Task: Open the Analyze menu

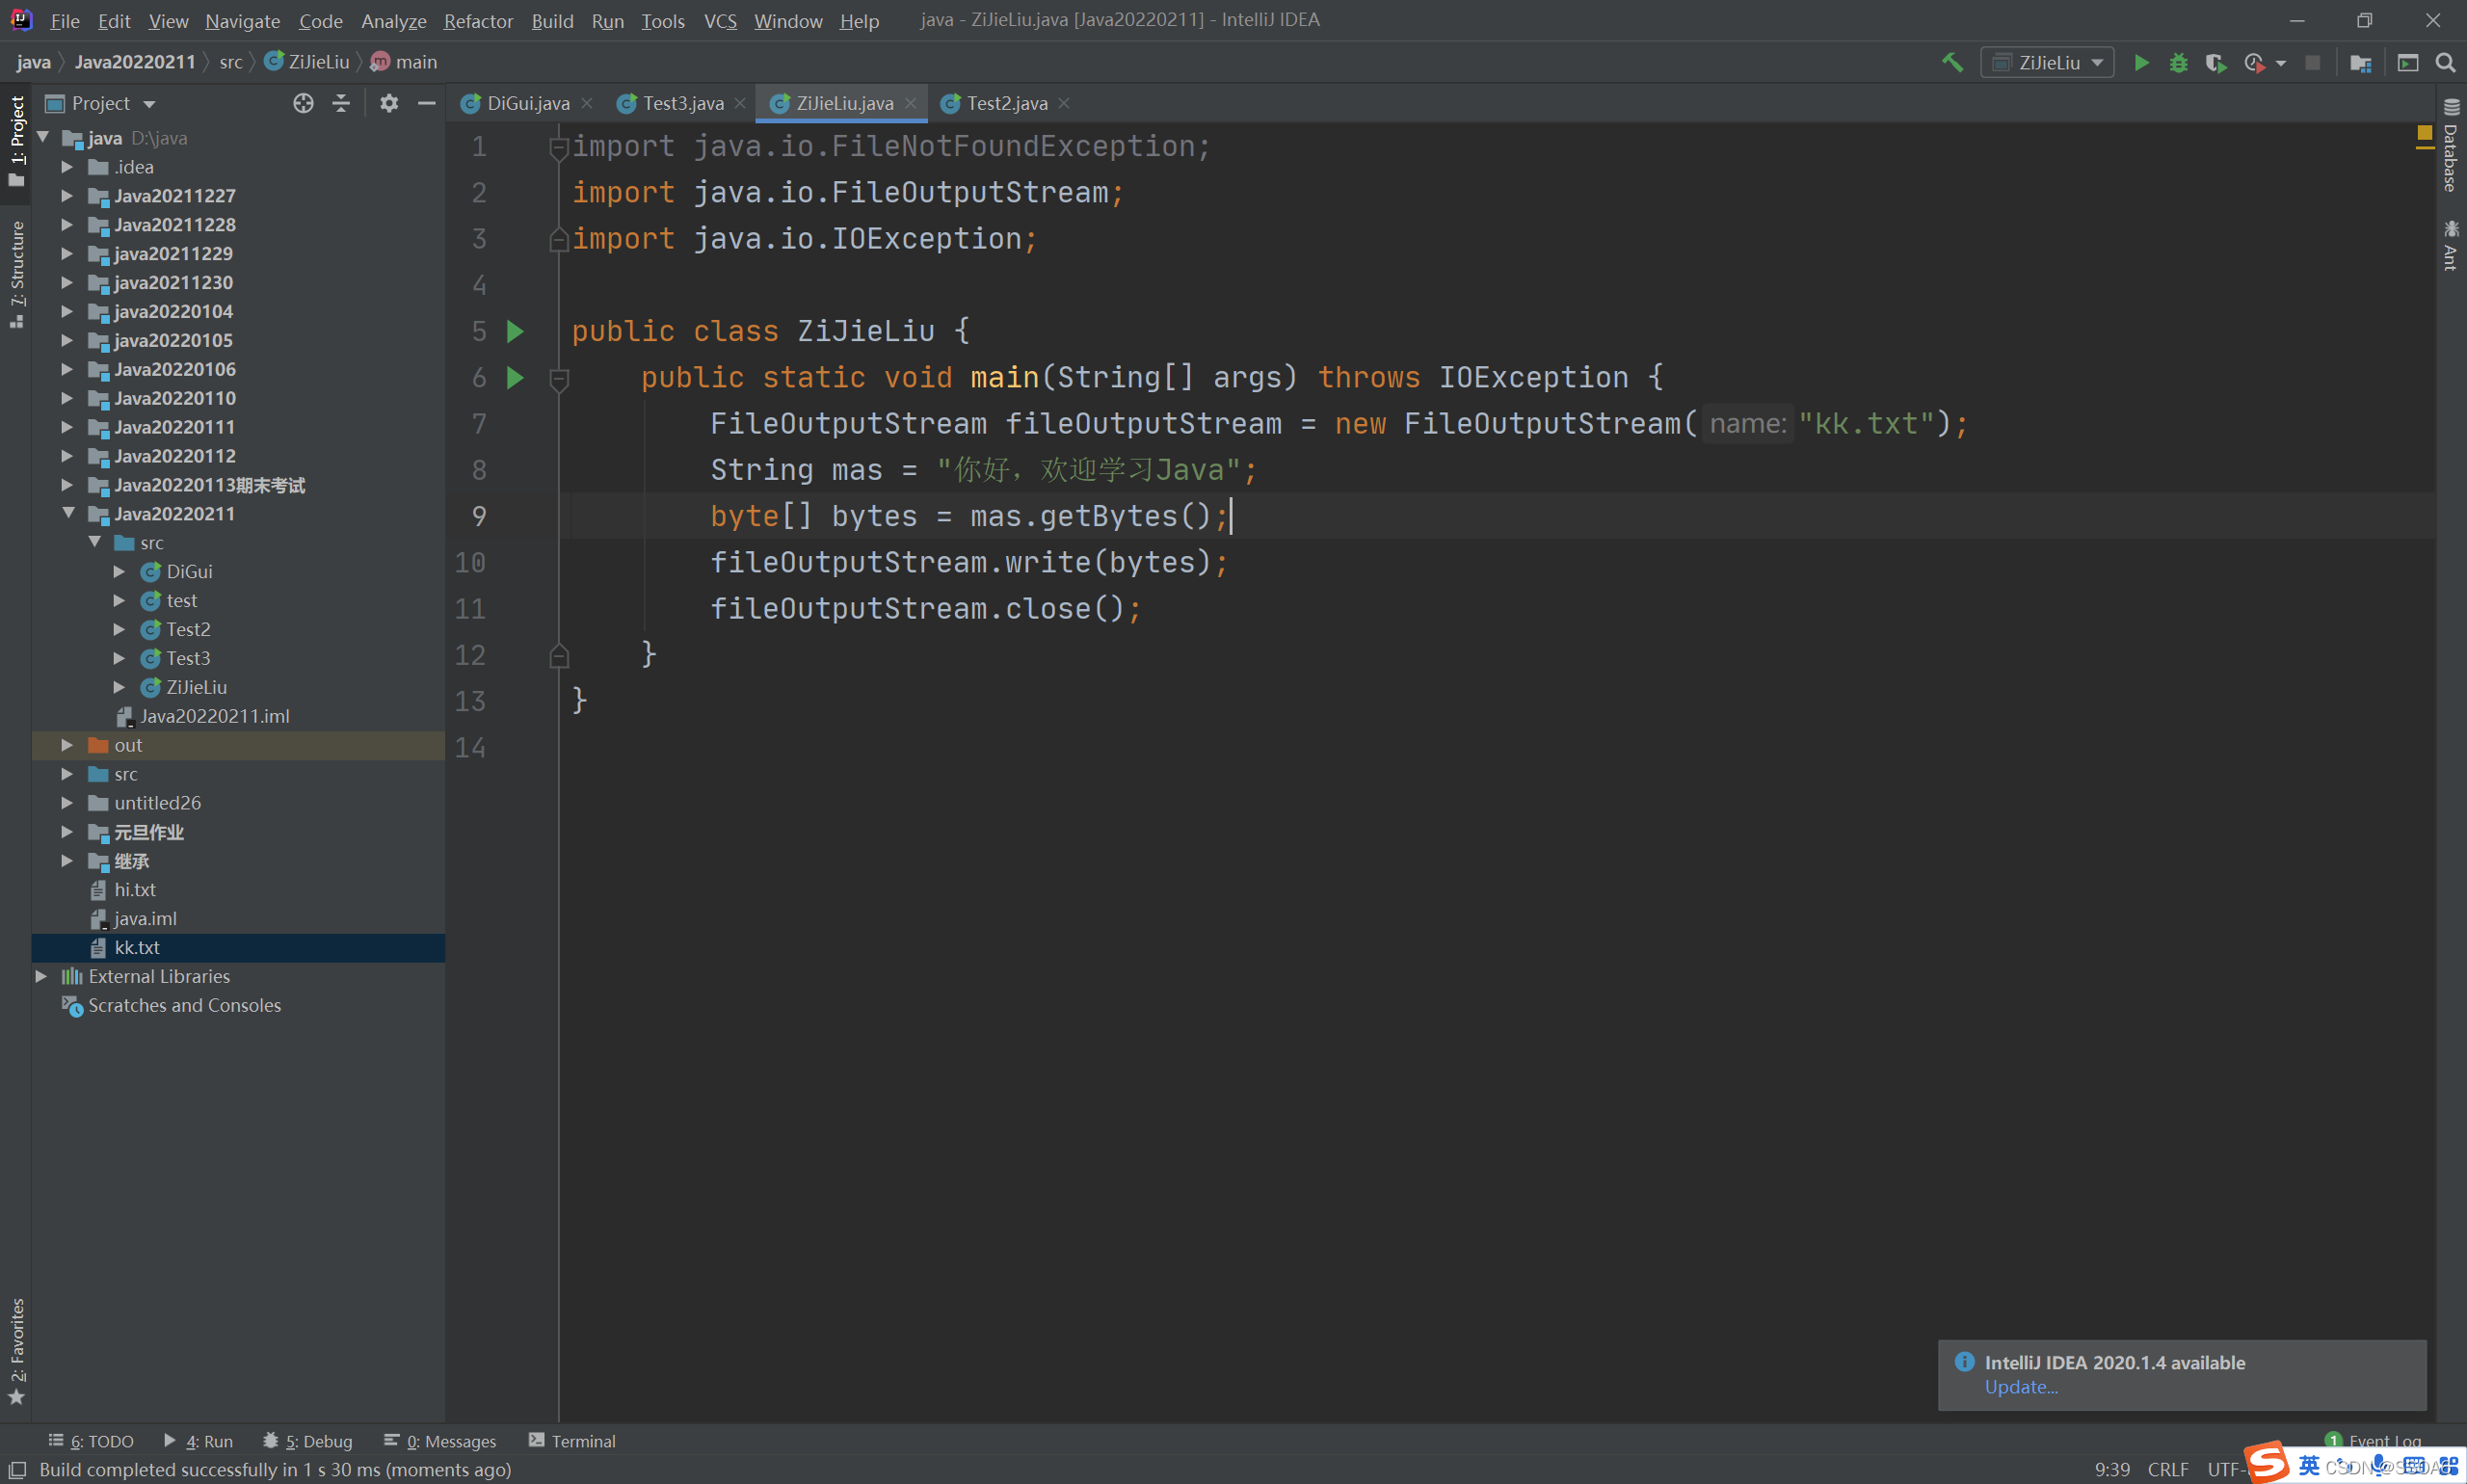Action: click(393, 20)
